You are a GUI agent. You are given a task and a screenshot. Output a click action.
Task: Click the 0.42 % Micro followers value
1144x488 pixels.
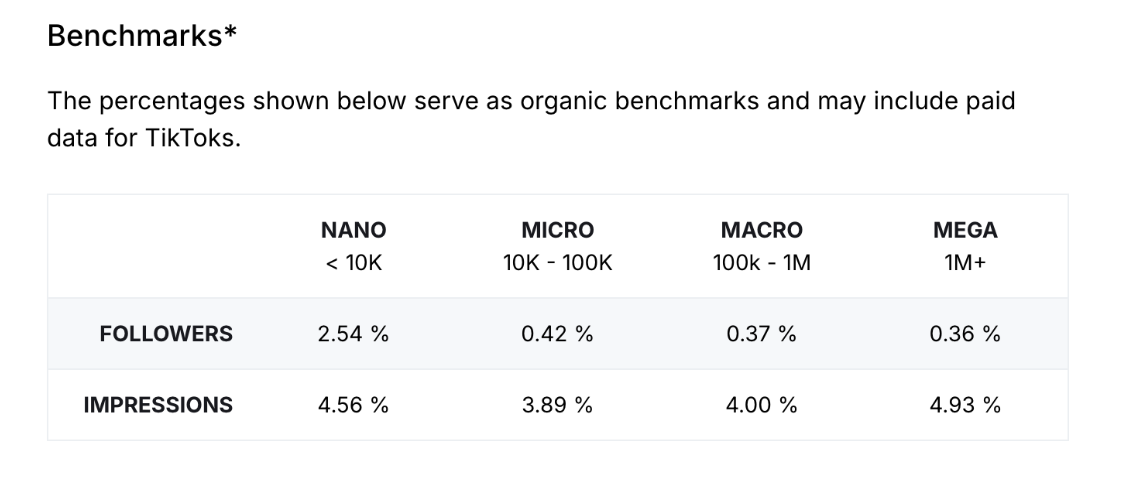point(557,334)
